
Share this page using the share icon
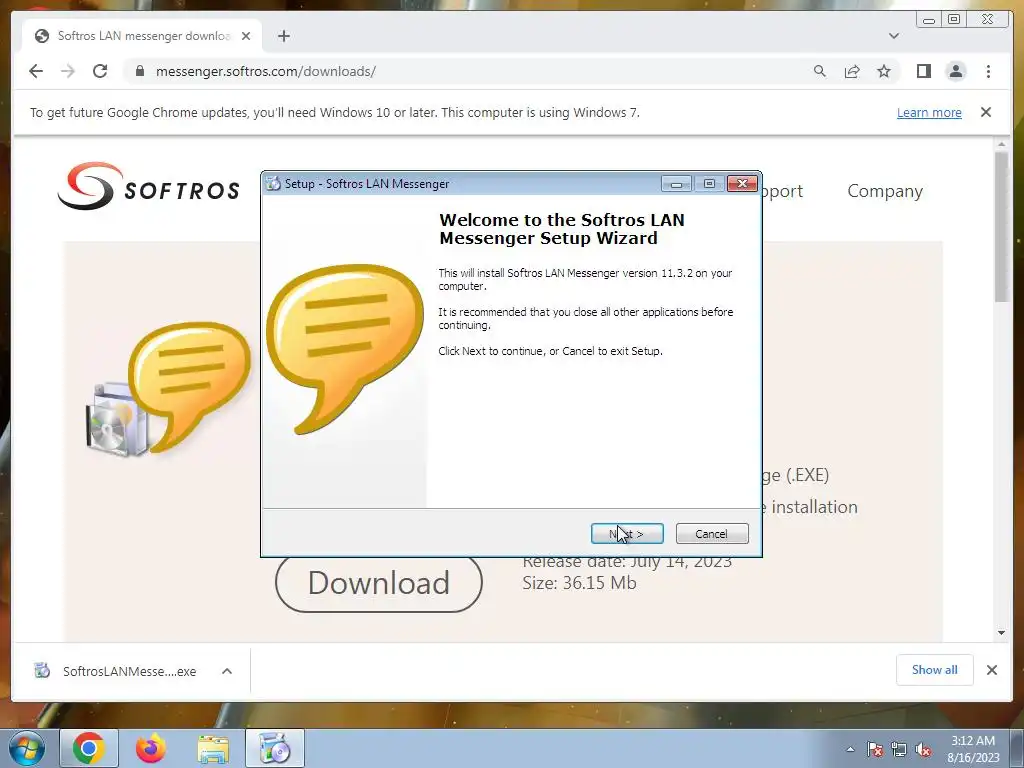852,71
